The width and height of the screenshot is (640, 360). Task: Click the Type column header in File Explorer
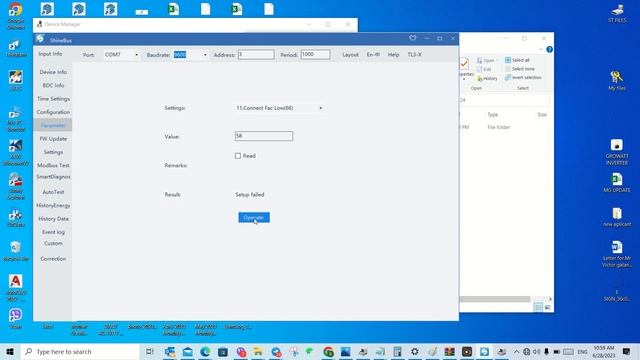(x=493, y=115)
